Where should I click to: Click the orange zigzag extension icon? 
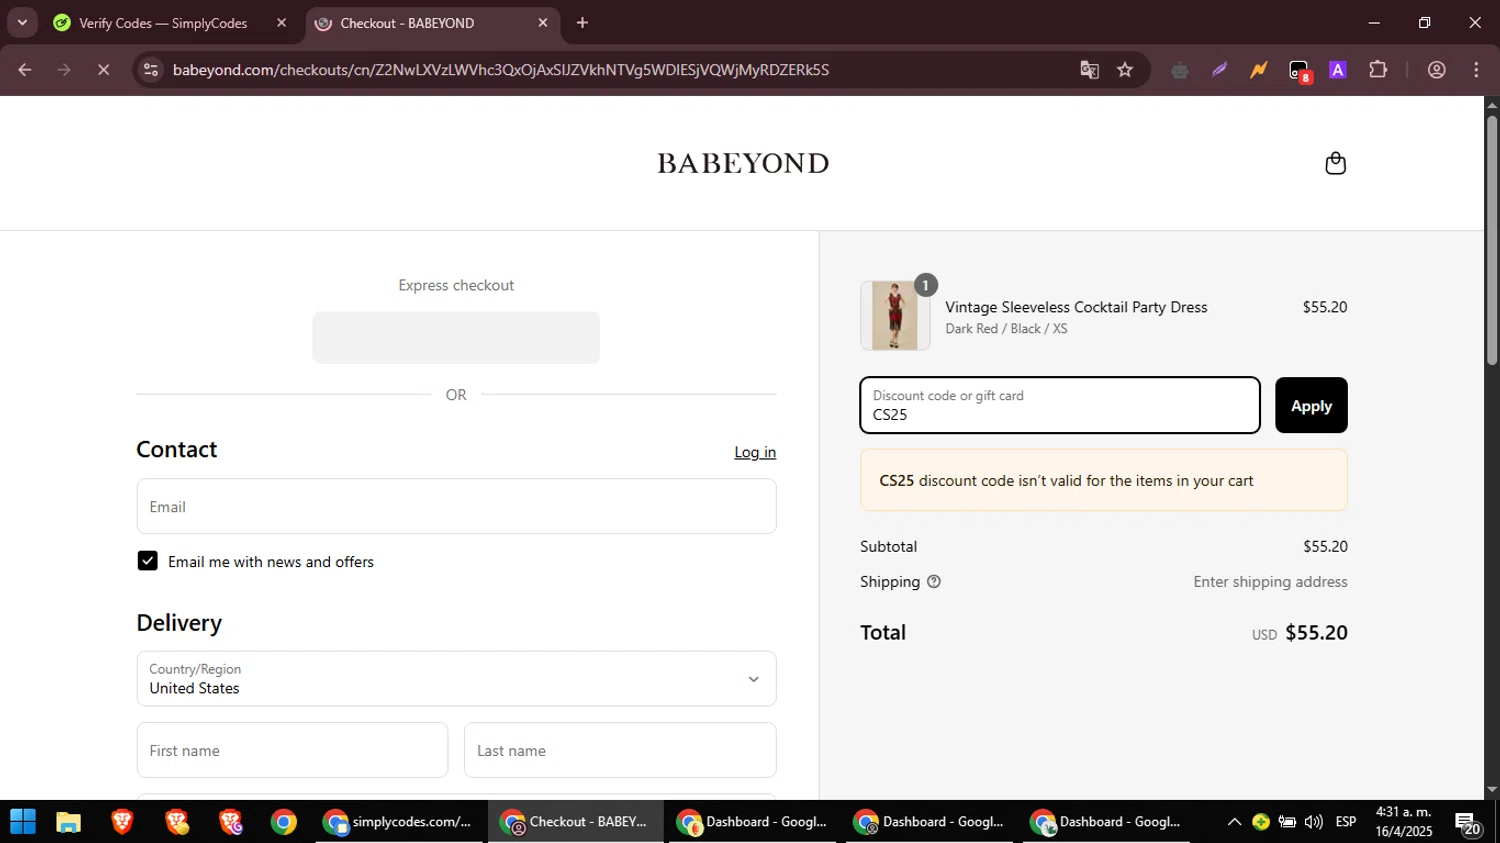coord(1258,70)
